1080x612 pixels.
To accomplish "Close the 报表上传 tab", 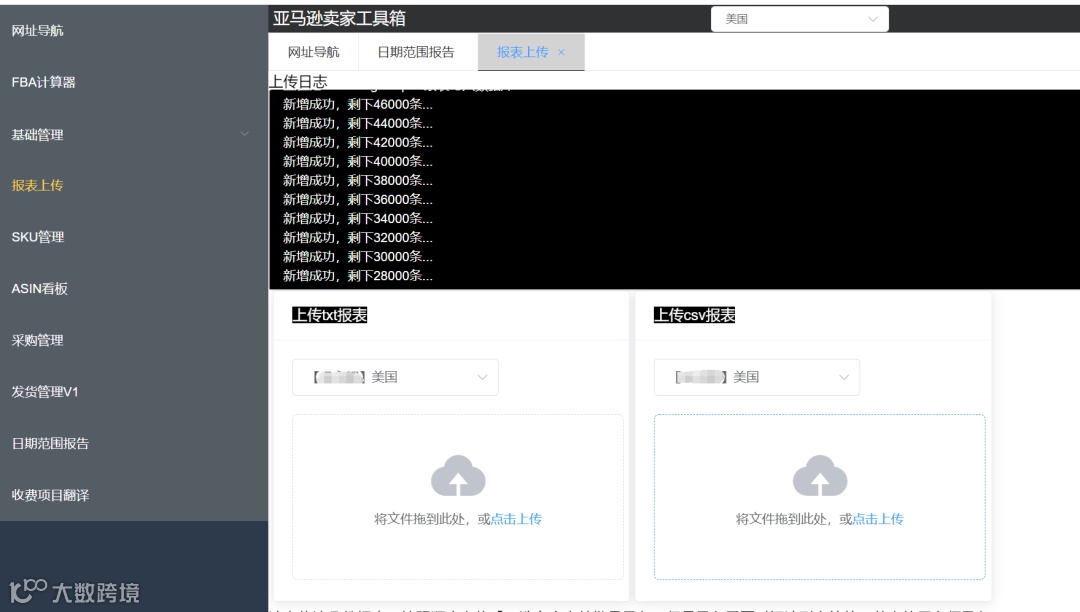I will (561, 52).
